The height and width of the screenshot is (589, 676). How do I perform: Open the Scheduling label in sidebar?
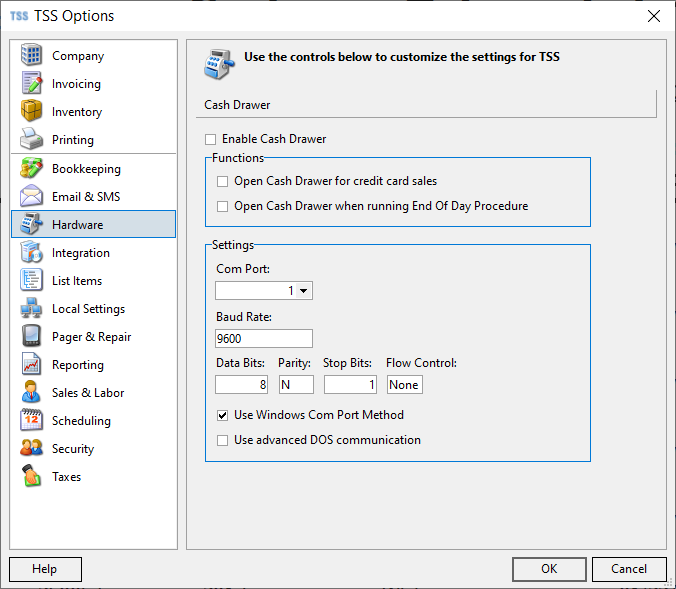(x=81, y=421)
